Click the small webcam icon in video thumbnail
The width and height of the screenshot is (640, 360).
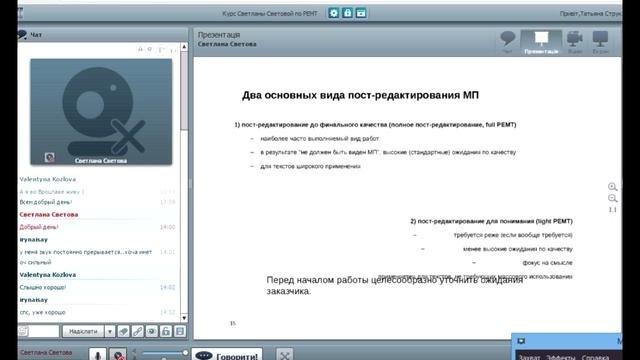pyautogui.click(x=49, y=157)
